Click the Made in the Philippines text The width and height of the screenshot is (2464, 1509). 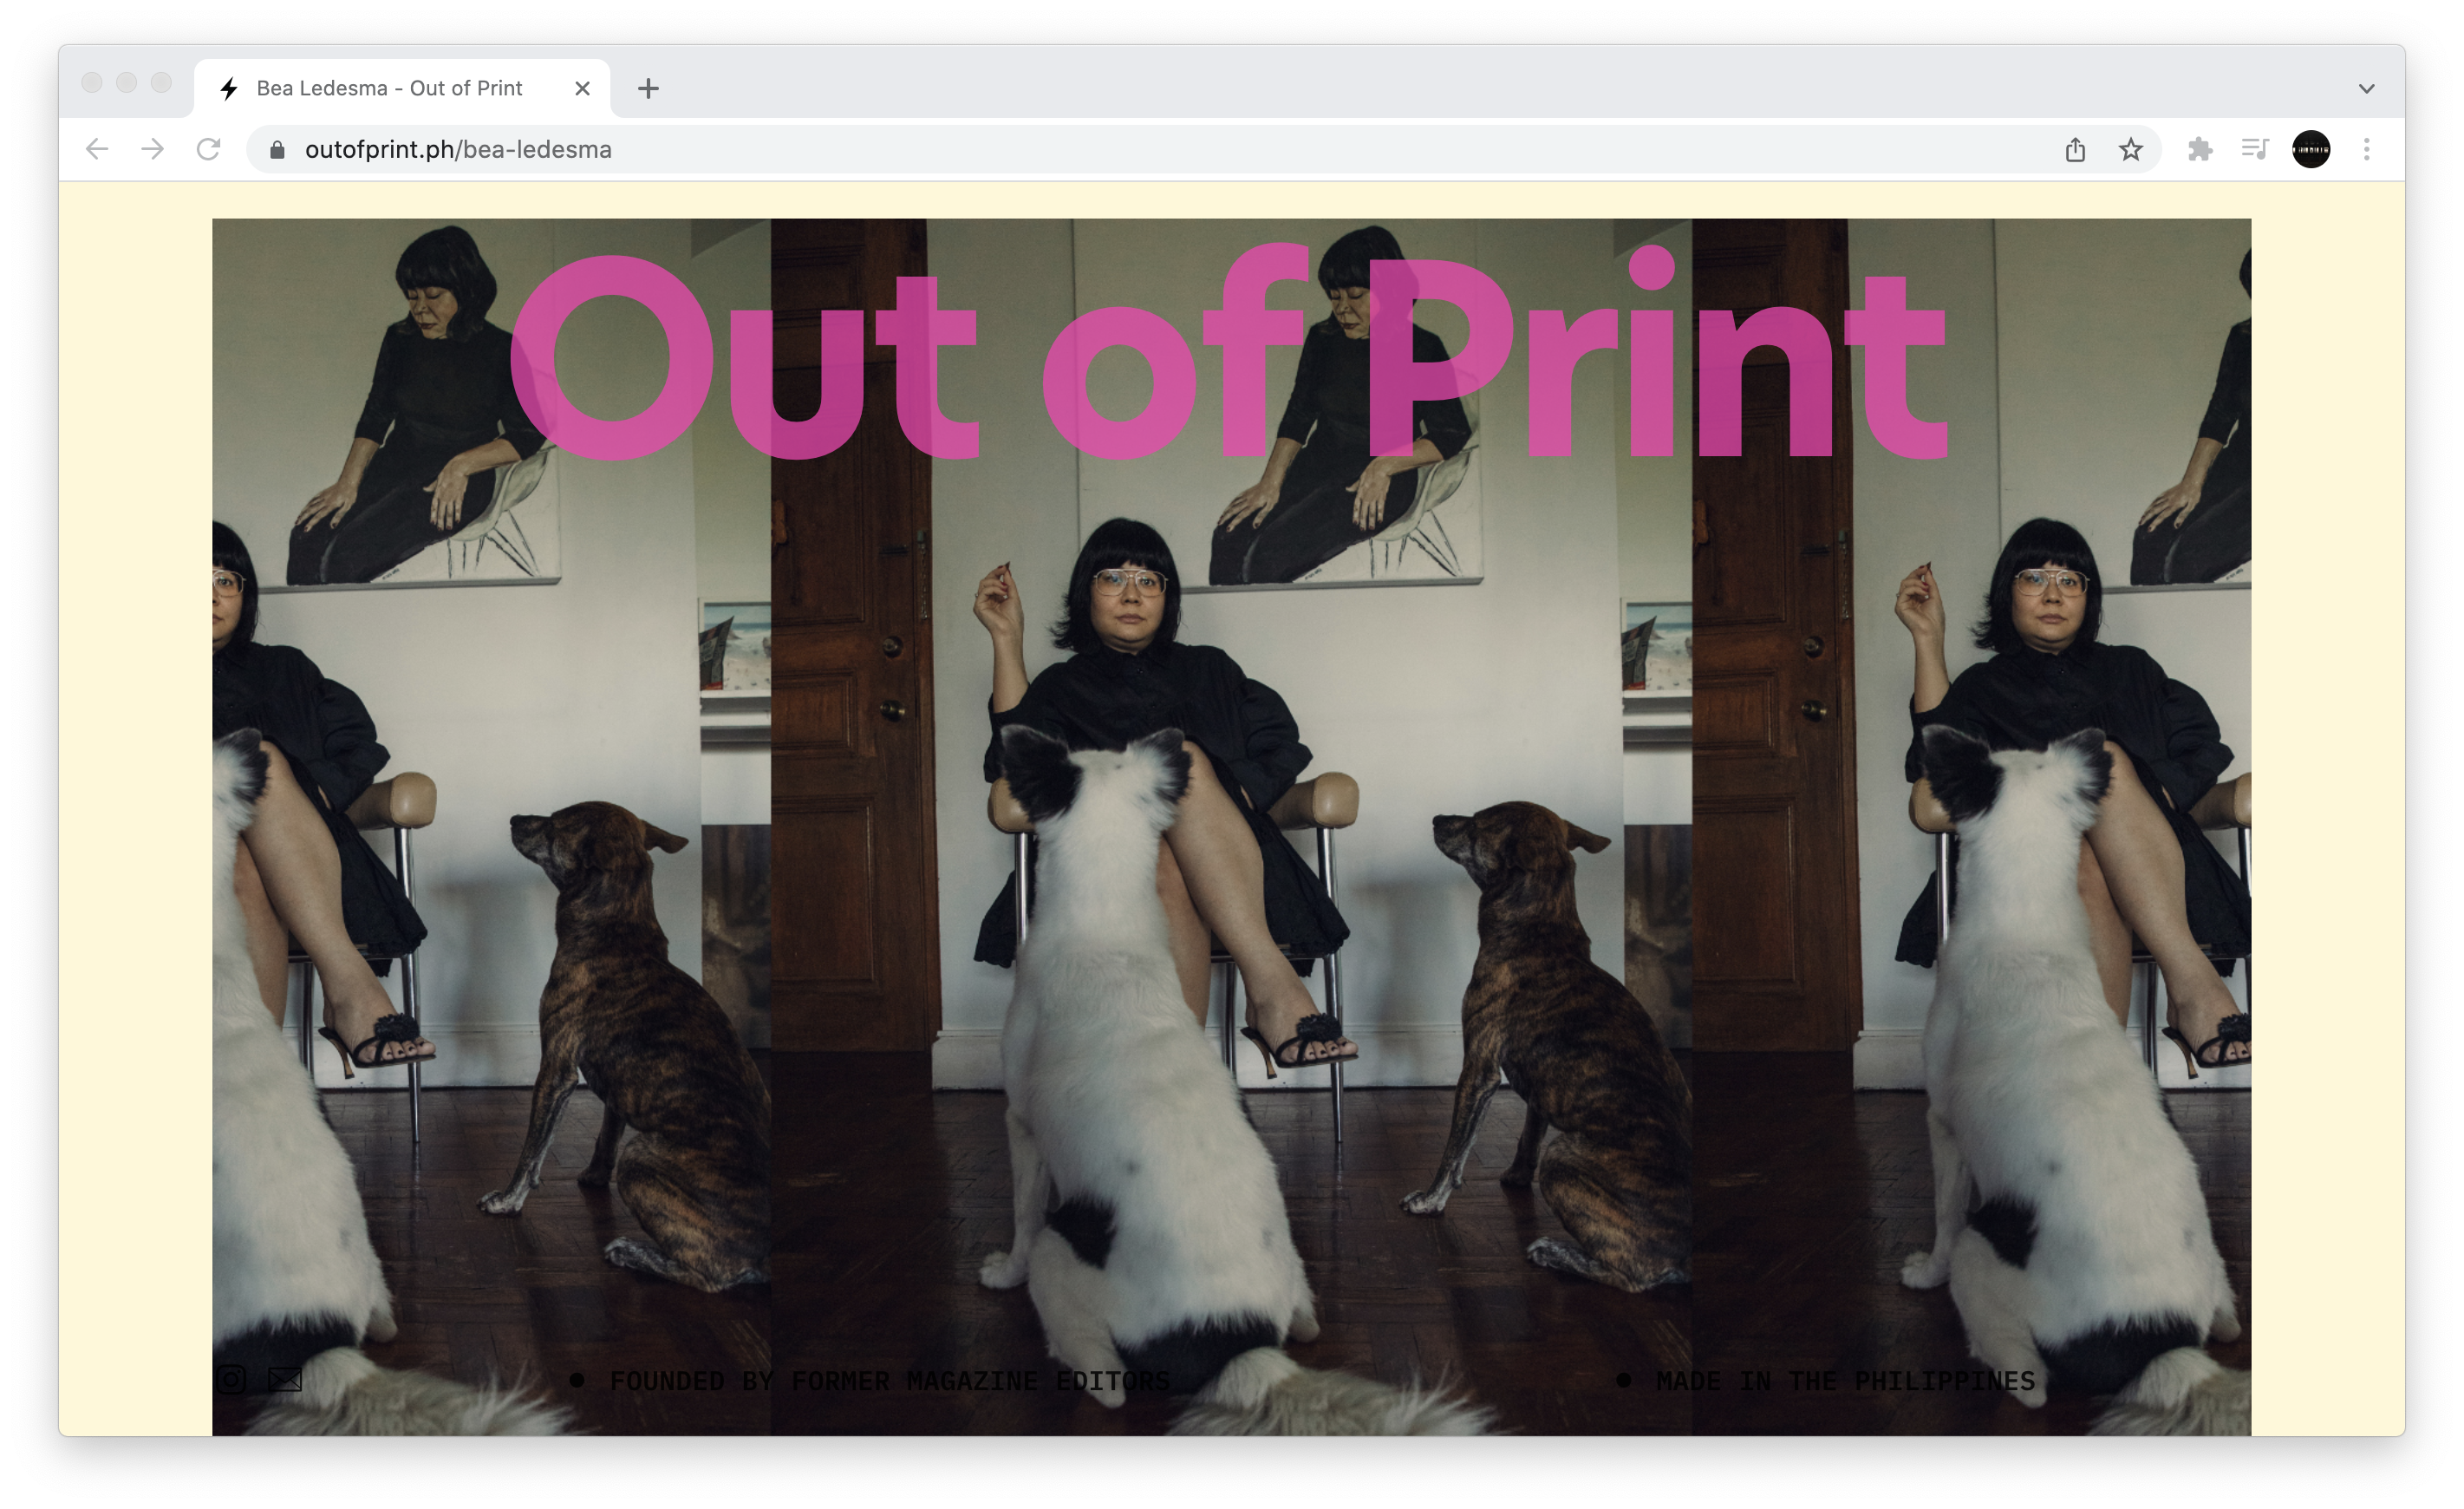pos(1844,1381)
